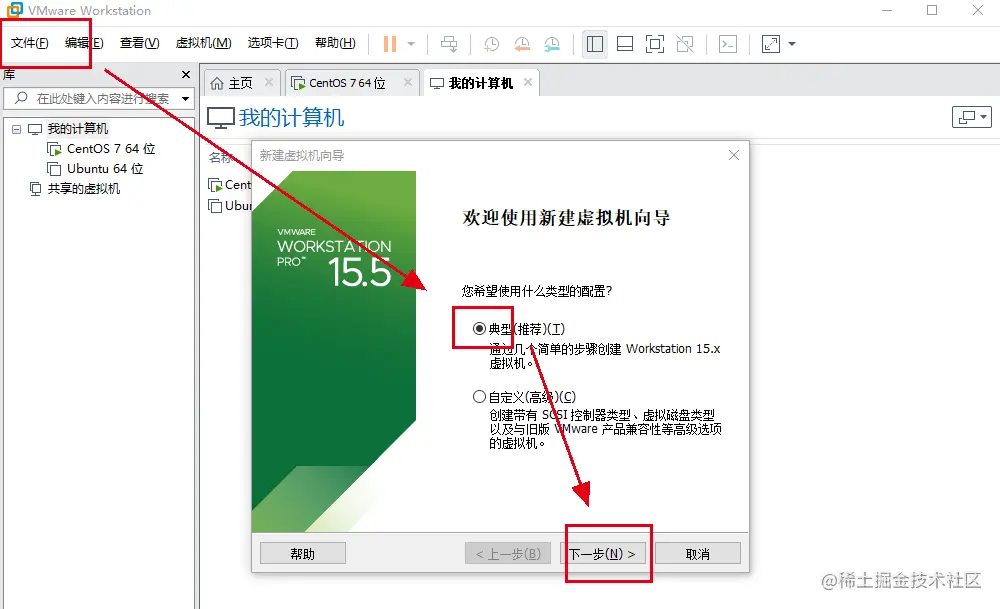Collapse the 我的计算机 tree node

click(x=17, y=129)
